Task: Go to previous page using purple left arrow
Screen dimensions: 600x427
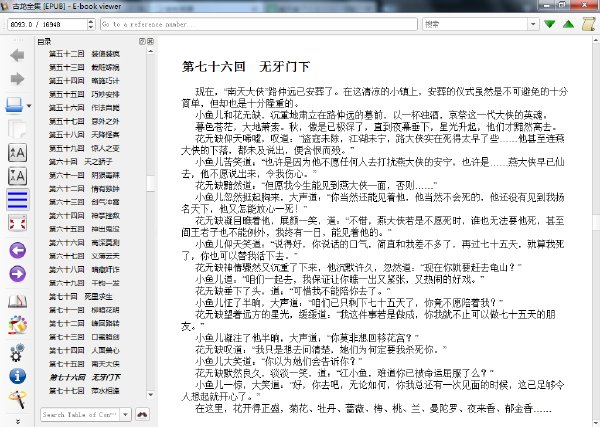Action: [17, 251]
